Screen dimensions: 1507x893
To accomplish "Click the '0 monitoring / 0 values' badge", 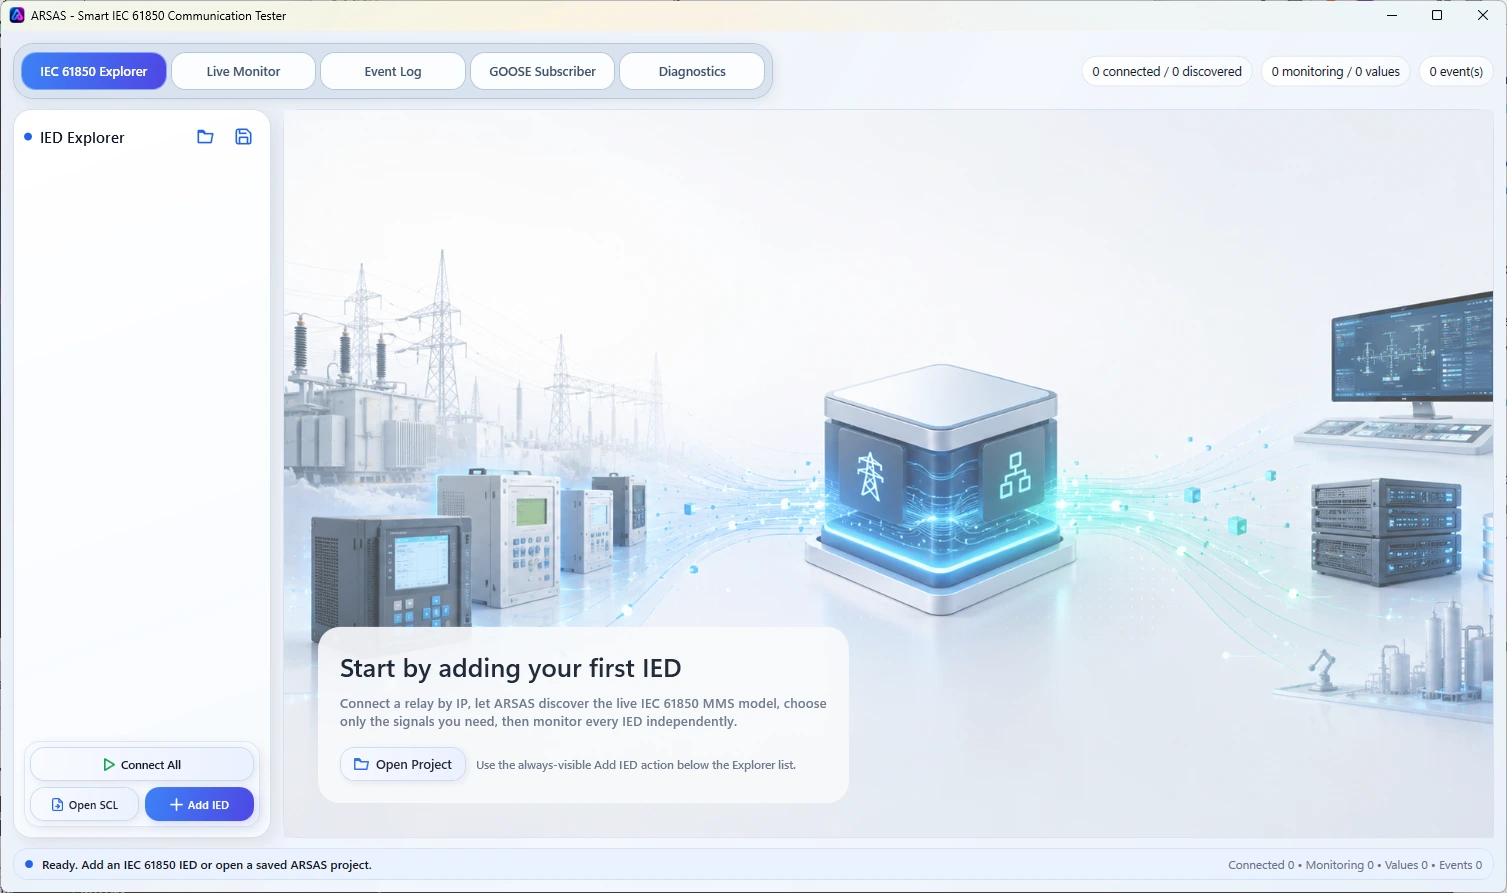I will tap(1336, 71).
